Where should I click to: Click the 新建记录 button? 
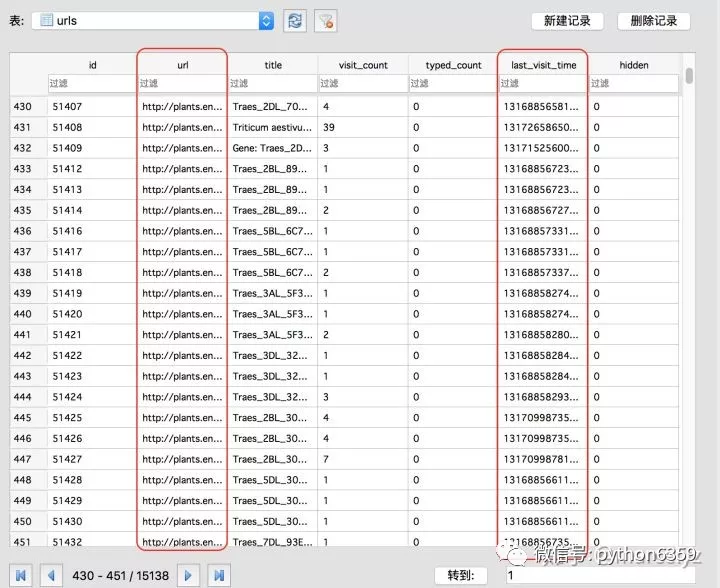click(567, 21)
